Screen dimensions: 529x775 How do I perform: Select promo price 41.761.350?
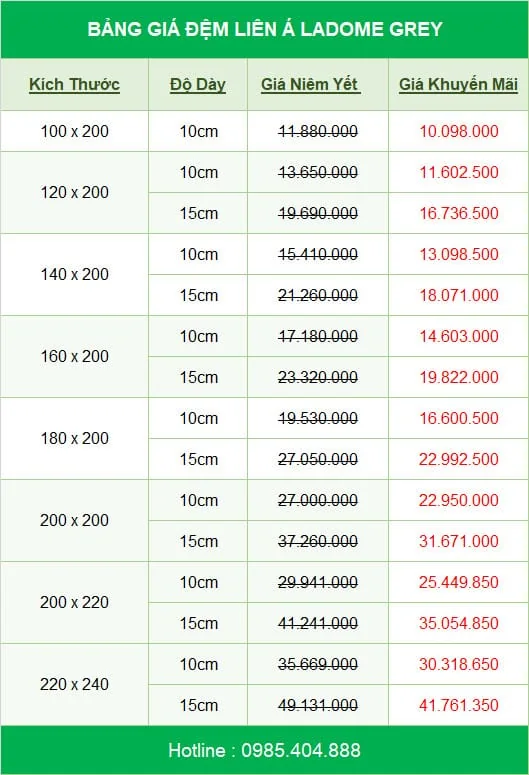point(459,705)
